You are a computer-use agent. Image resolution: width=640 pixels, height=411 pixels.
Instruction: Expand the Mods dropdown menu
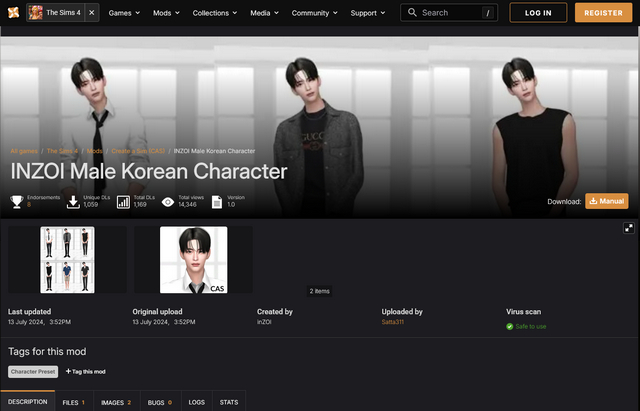tap(166, 13)
